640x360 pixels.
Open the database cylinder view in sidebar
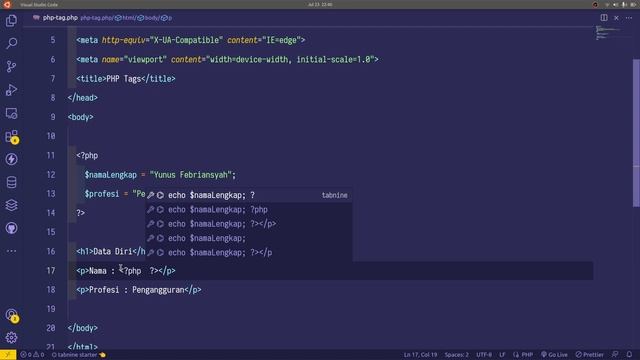click(x=11, y=182)
